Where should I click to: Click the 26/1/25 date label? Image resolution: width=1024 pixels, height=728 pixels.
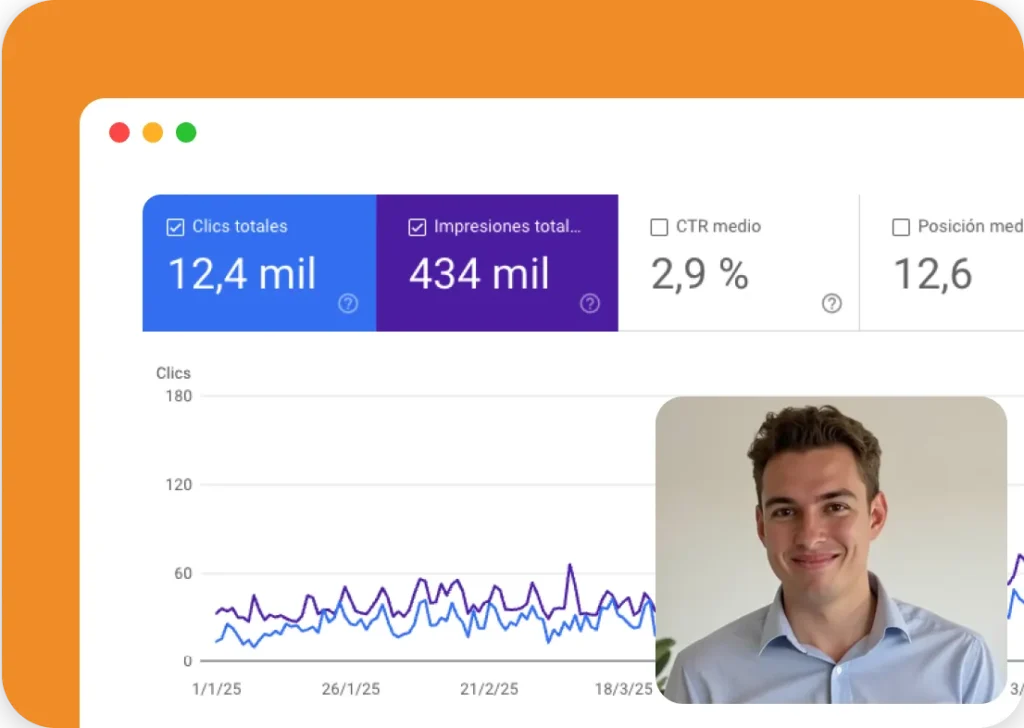[351, 689]
